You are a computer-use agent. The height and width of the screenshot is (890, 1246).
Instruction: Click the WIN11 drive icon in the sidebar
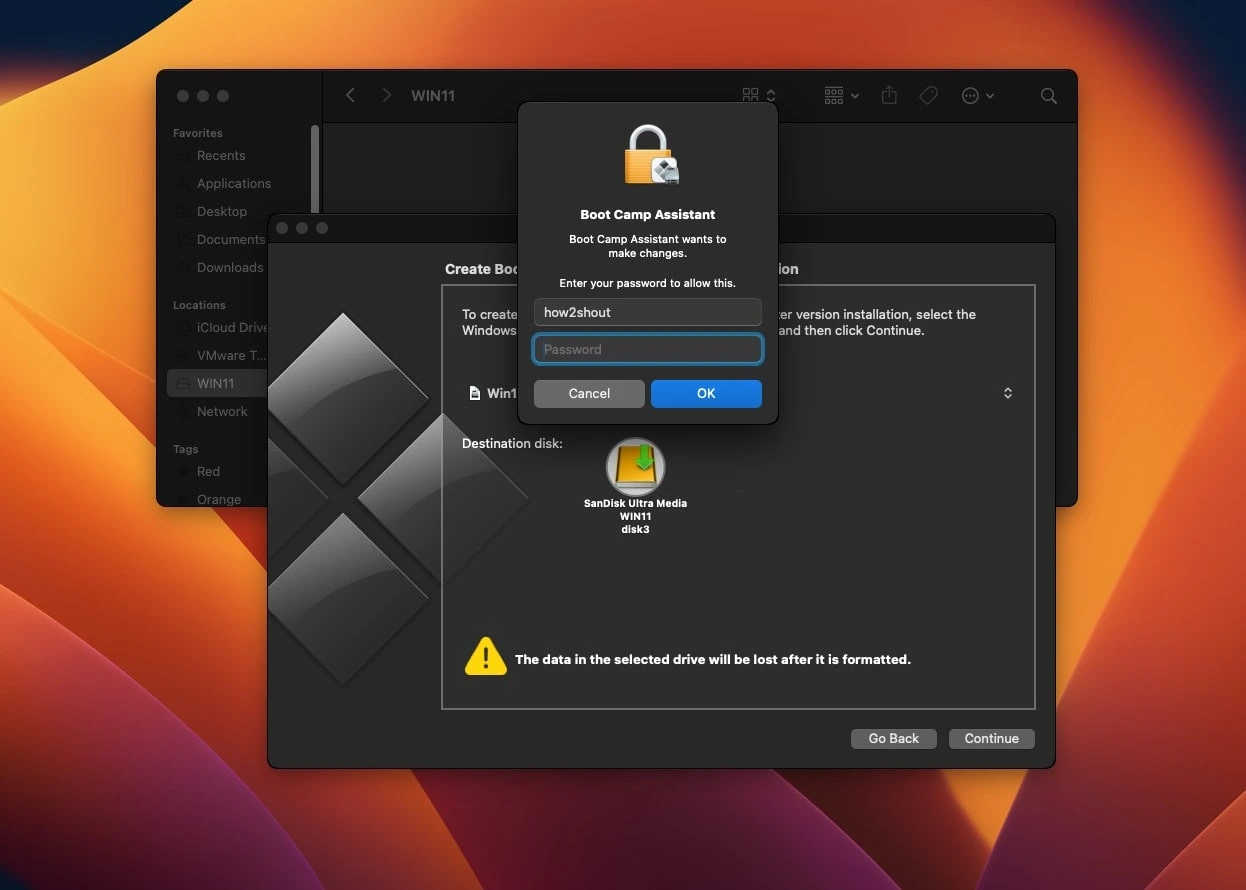point(182,383)
